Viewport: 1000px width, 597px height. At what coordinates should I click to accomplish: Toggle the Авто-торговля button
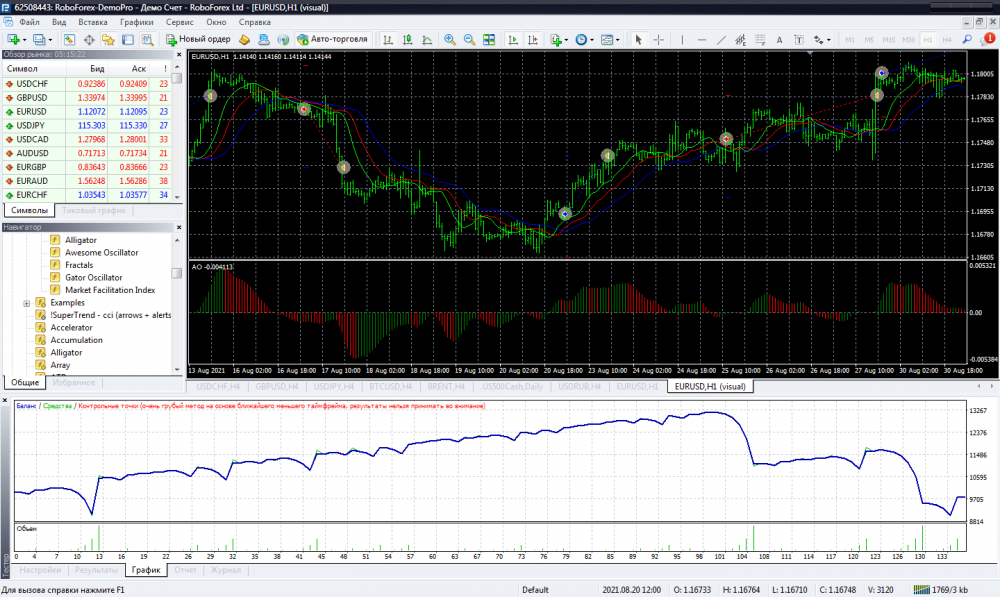331,40
